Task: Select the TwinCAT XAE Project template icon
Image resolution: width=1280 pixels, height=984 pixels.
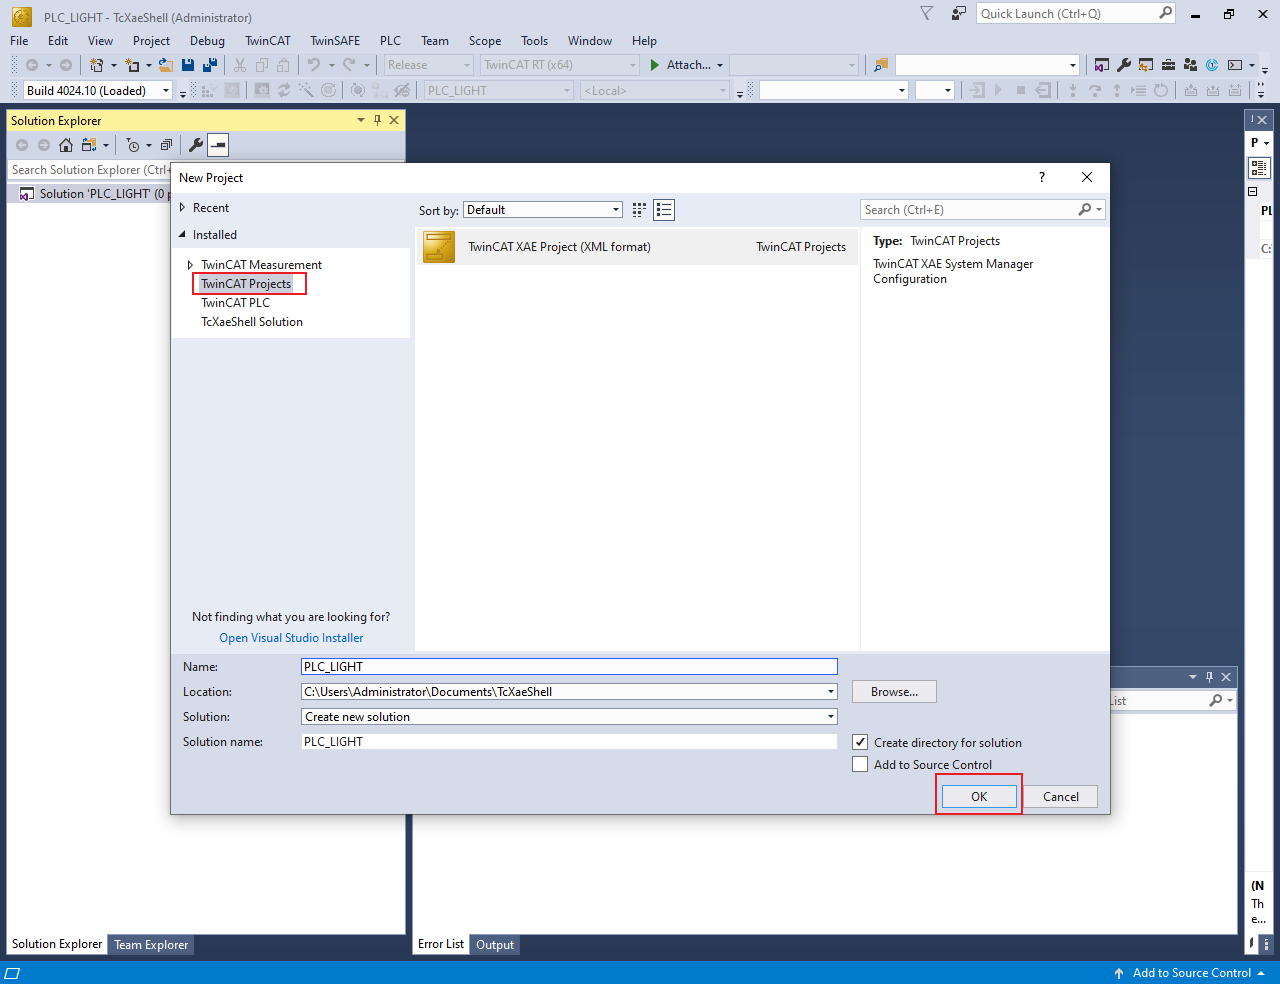Action: coord(439,247)
